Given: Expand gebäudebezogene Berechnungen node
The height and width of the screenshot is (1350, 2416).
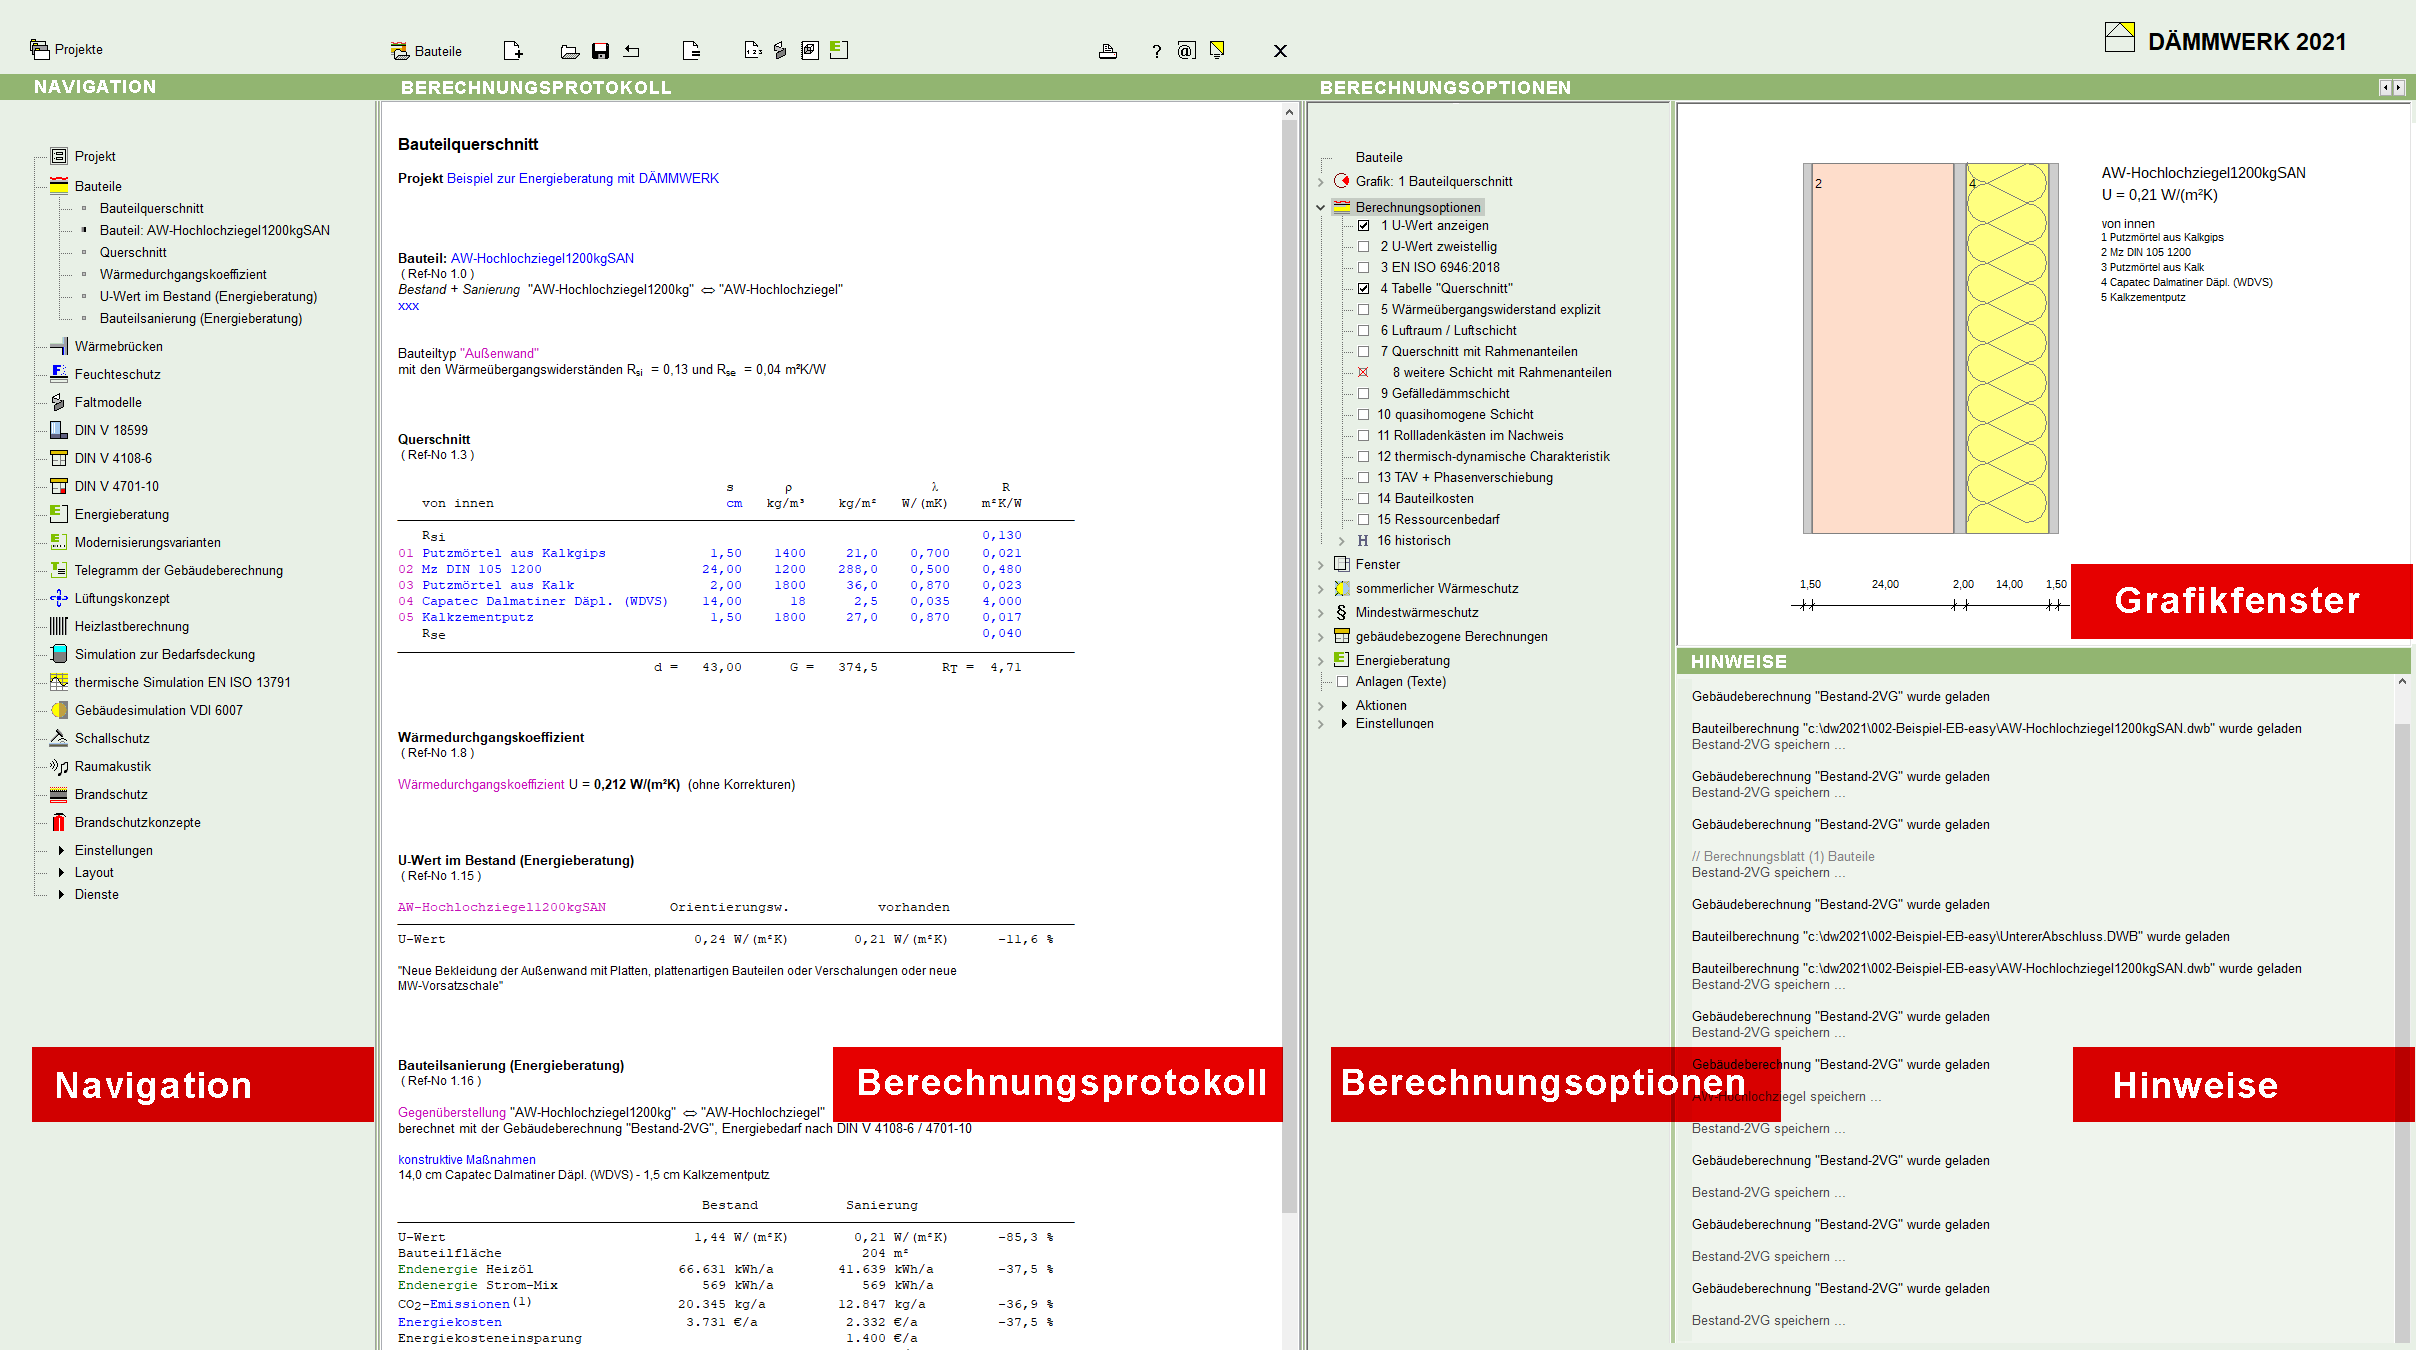Looking at the screenshot, I should (1321, 637).
